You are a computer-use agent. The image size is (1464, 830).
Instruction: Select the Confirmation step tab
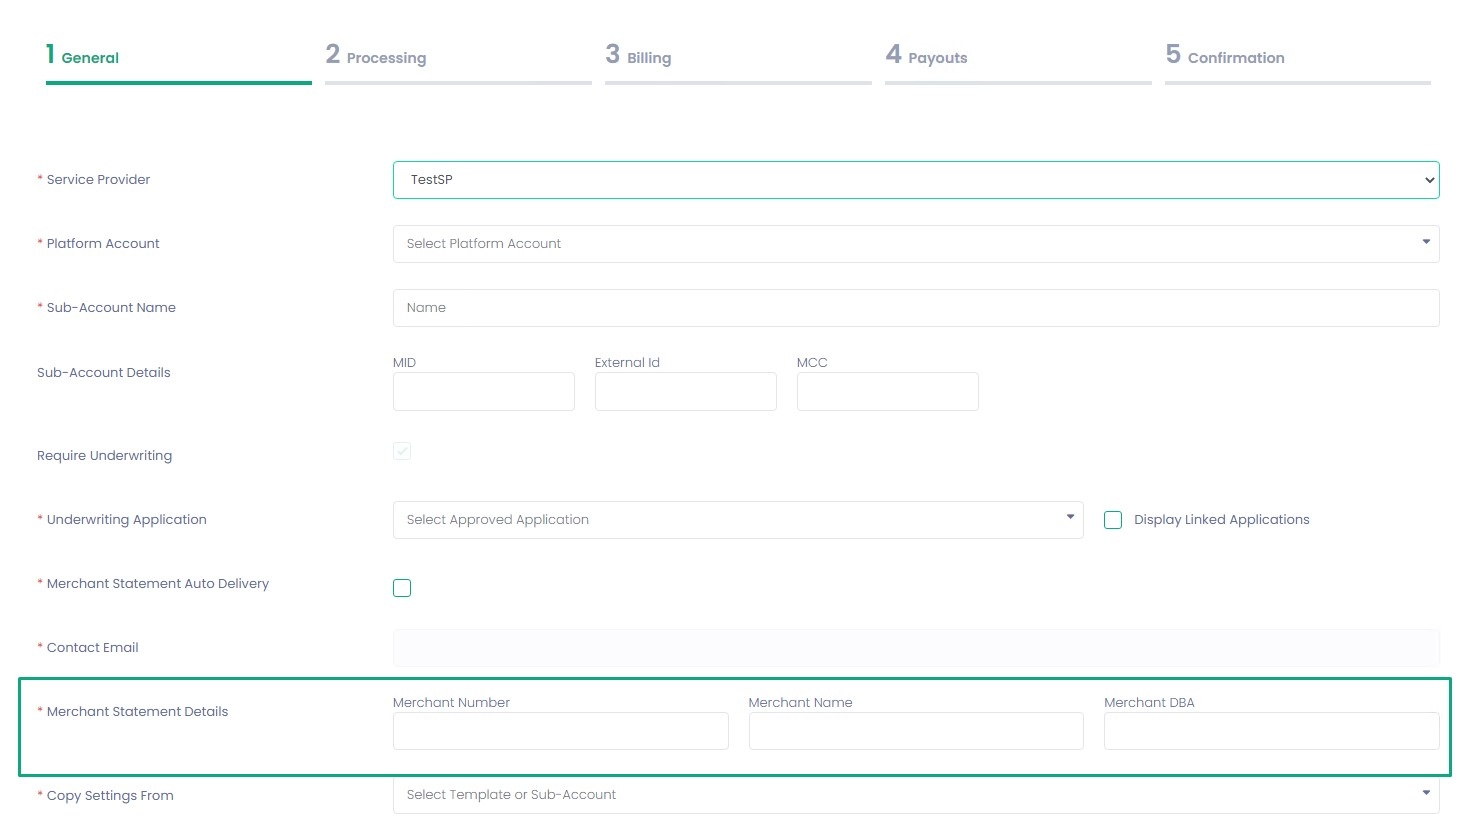point(1226,57)
